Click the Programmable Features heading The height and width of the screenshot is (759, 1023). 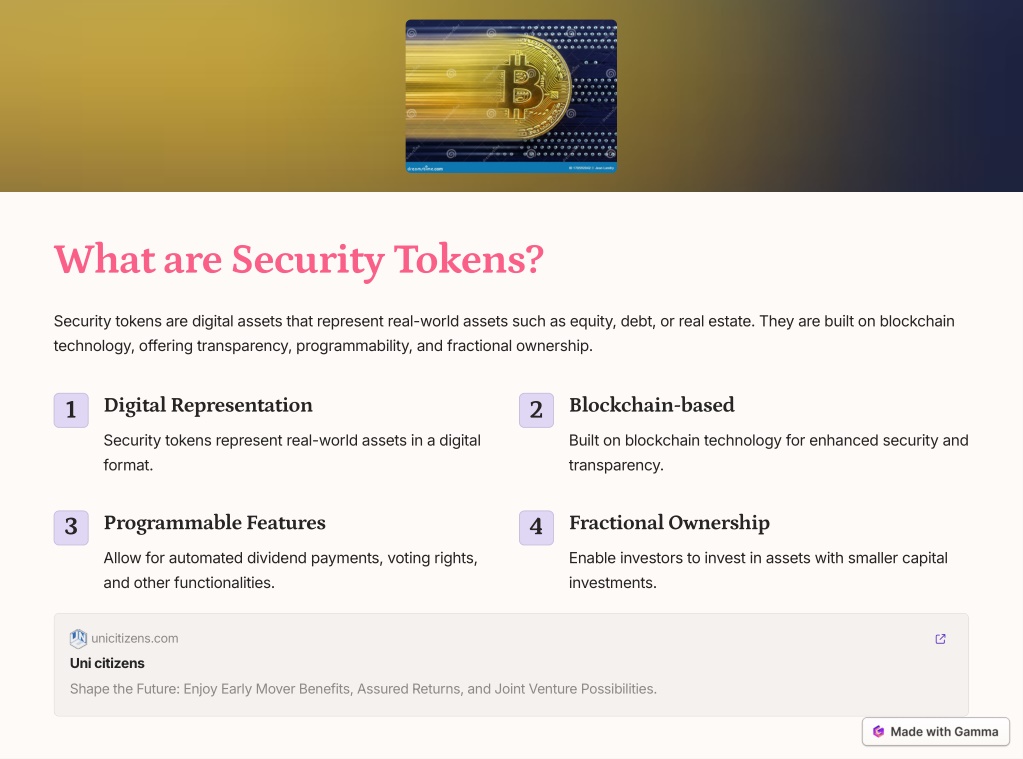click(x=215, y=523)
